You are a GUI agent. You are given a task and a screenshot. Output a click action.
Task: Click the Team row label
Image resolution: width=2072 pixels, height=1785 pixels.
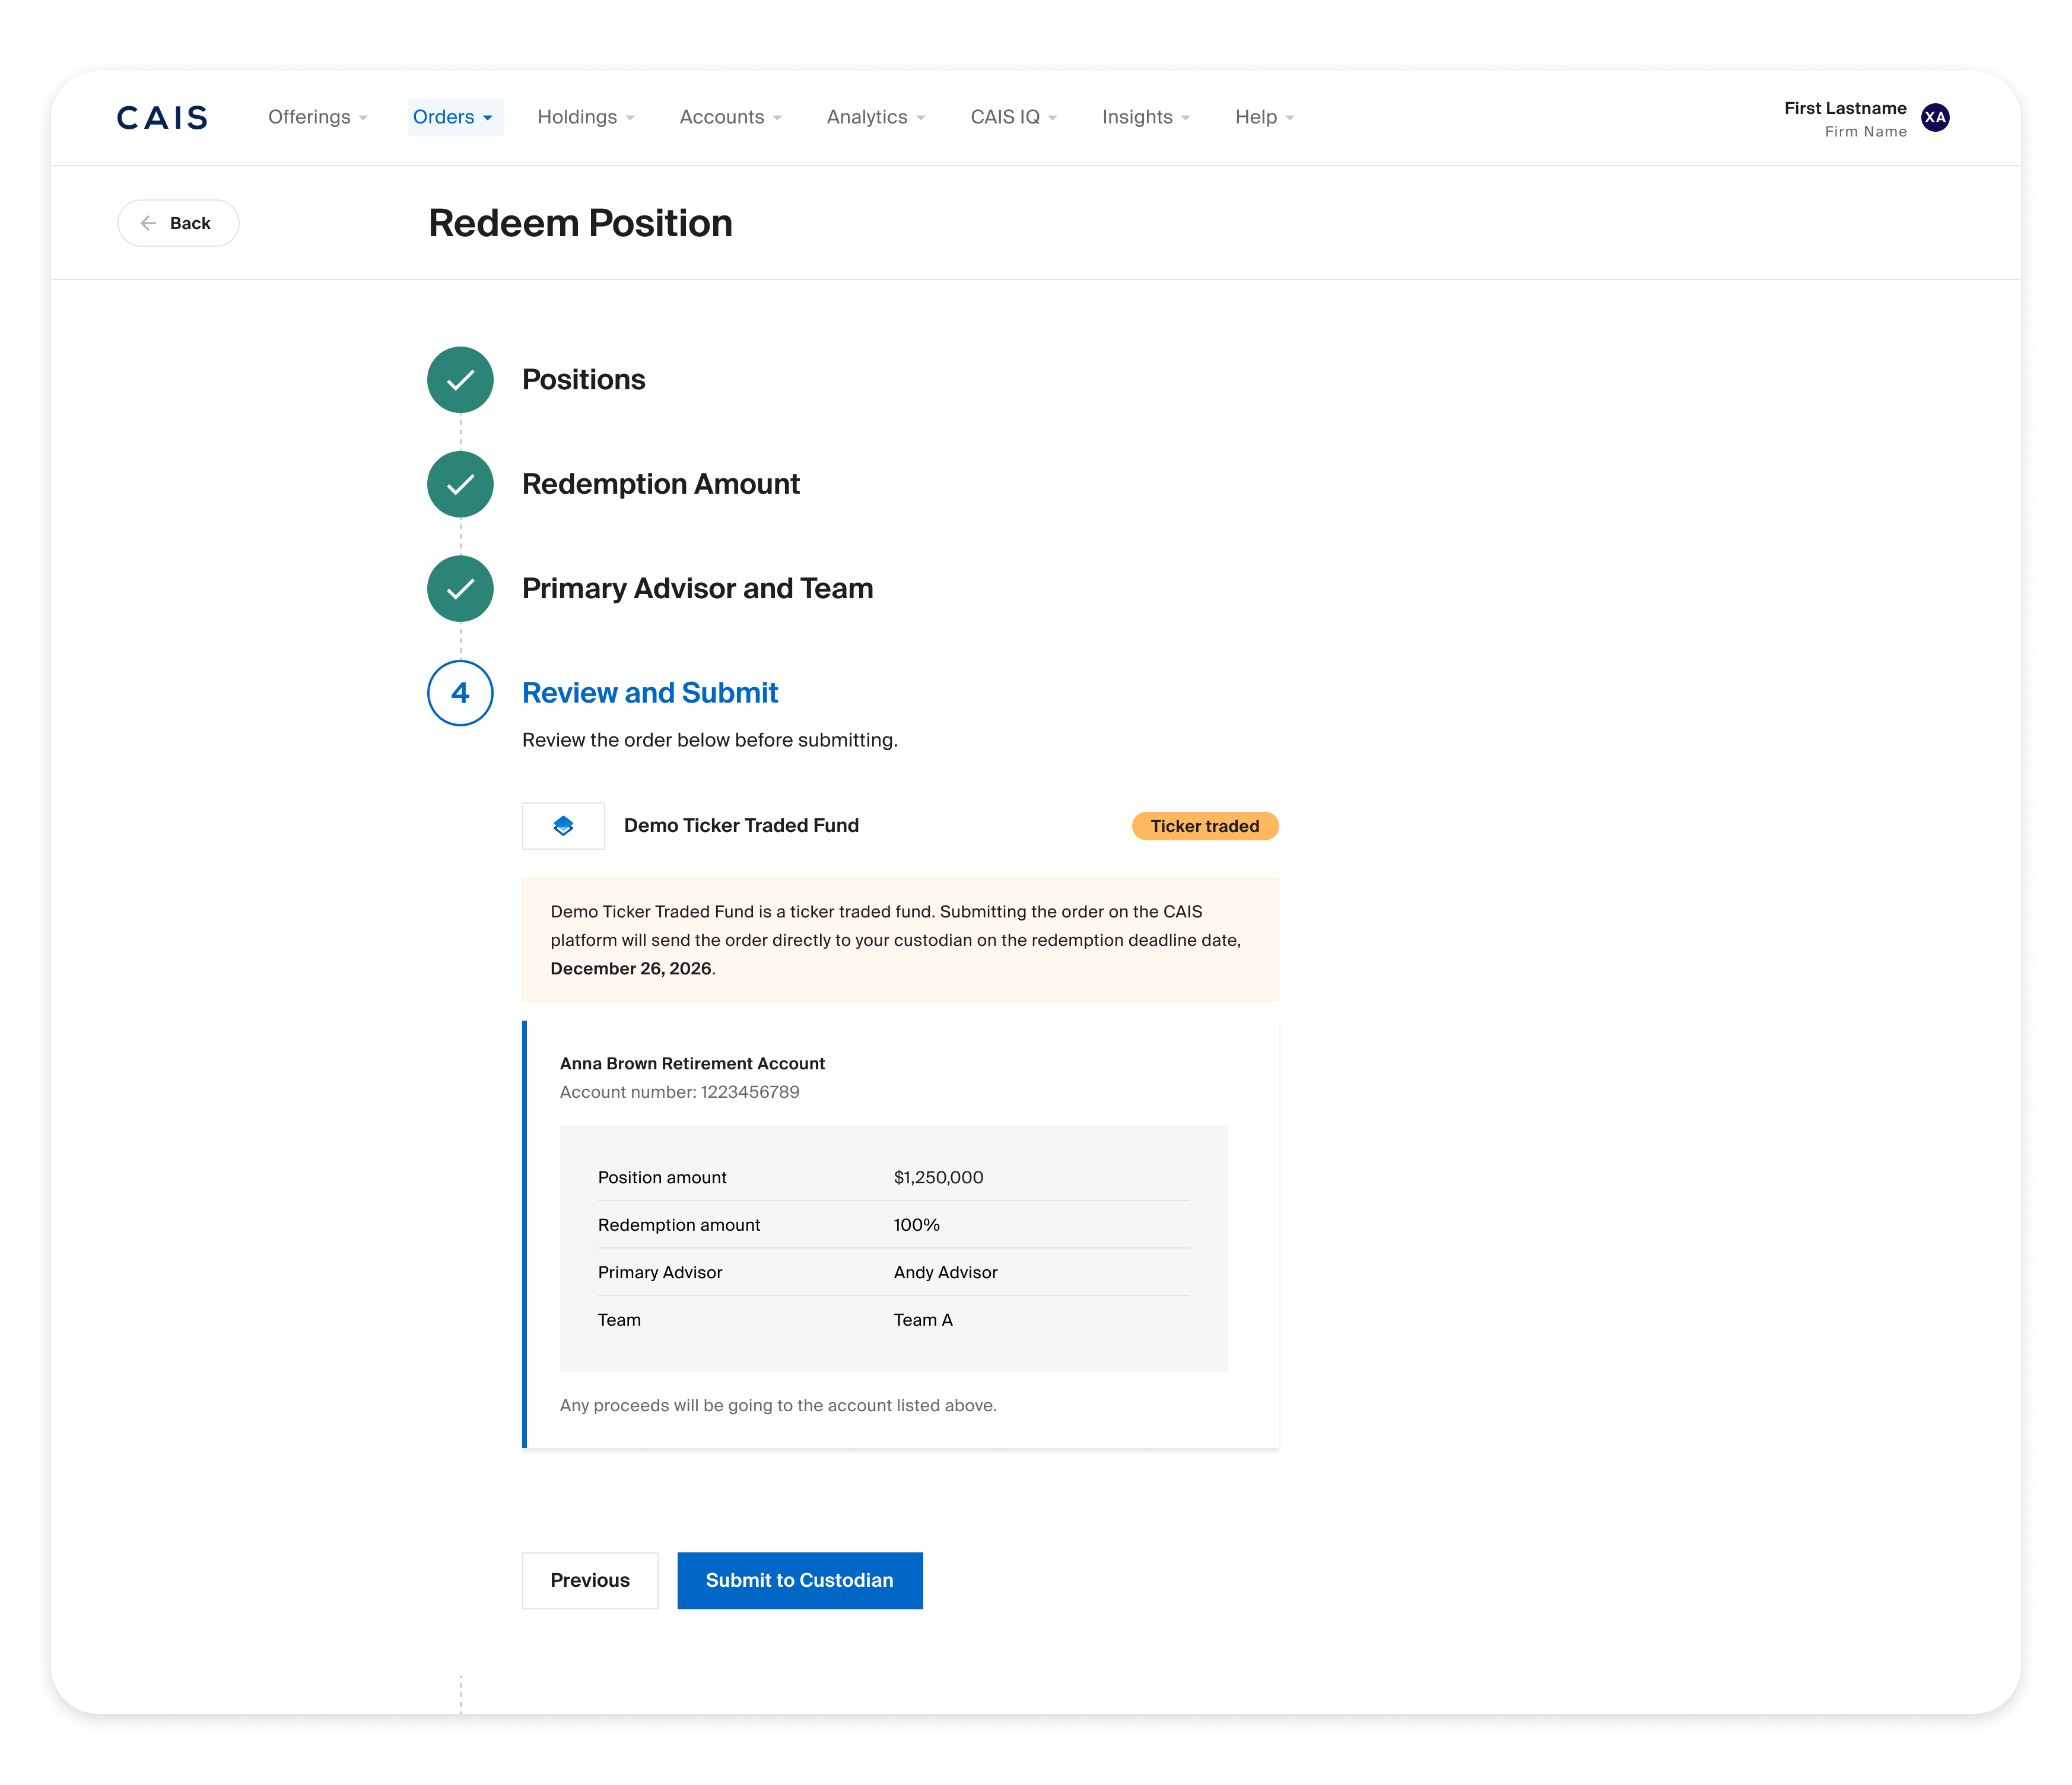click(619, 1320)
